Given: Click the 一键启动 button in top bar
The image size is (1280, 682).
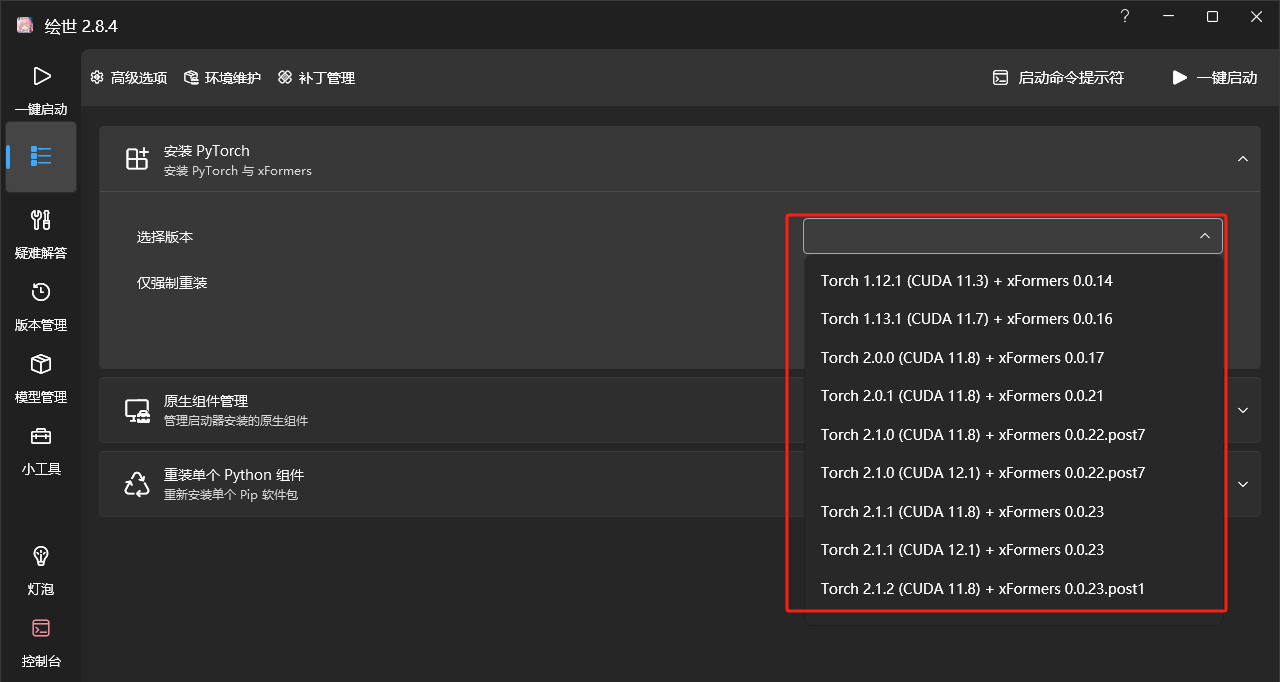Looking at the screenshot, I should [1215, 78].
